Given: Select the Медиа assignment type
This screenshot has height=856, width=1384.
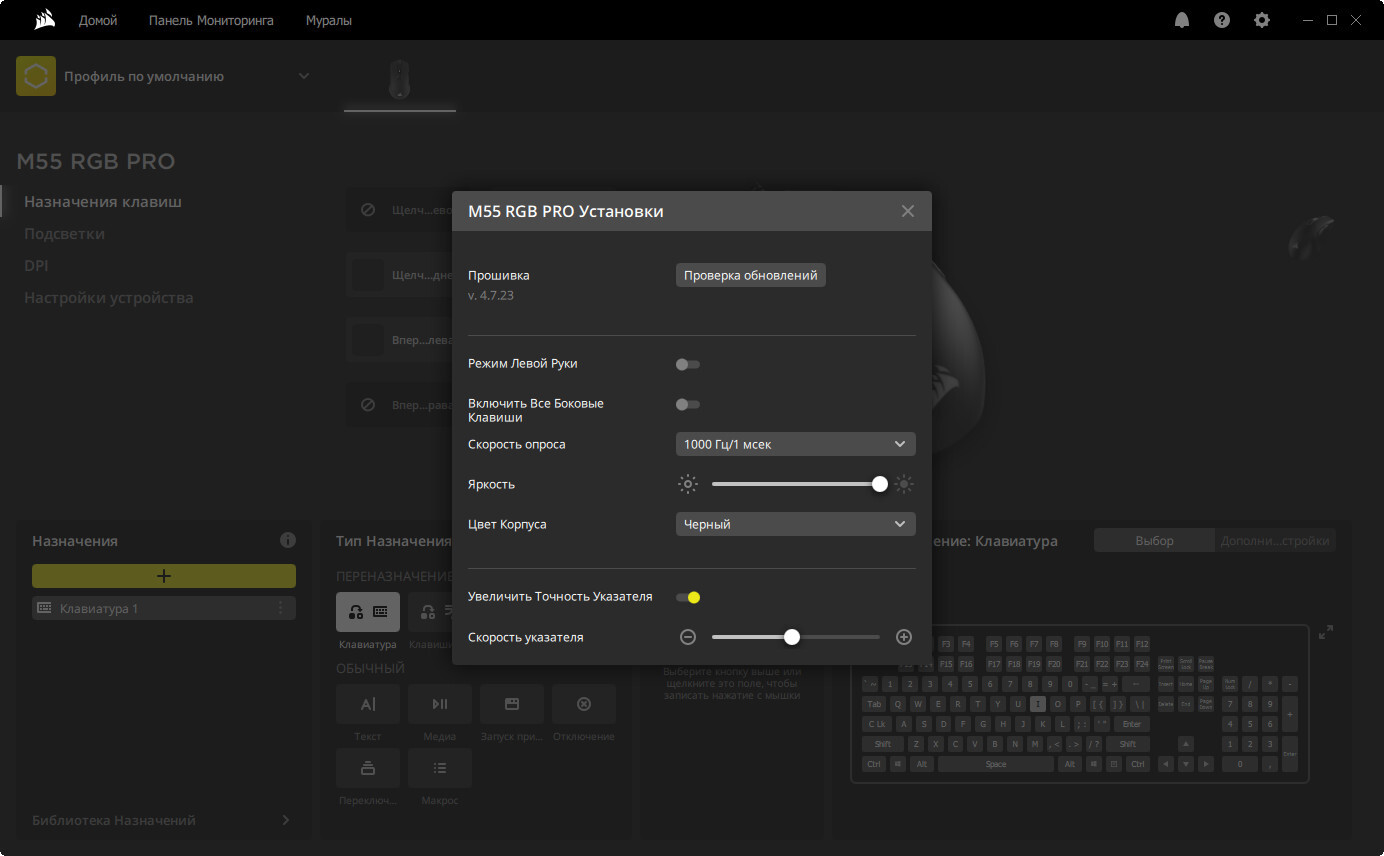Looking at the screenshot, I should coord(440,704).
